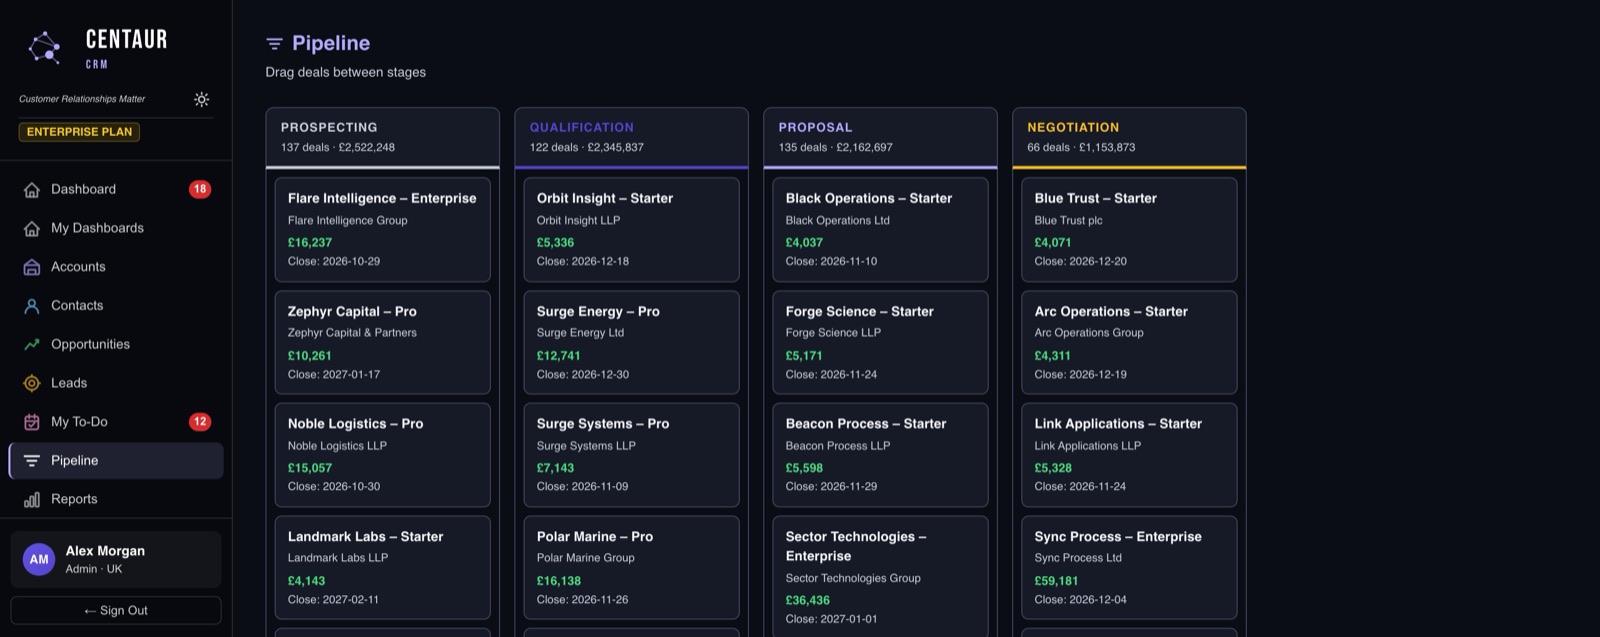Open the red 18 badge on Dashboard
Image resolution: width=1600 pixels, height=637 pixels.
[x=200, y=189]
